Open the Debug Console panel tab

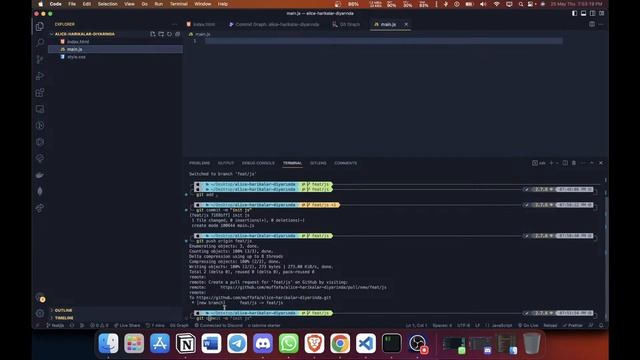point(258,163)
